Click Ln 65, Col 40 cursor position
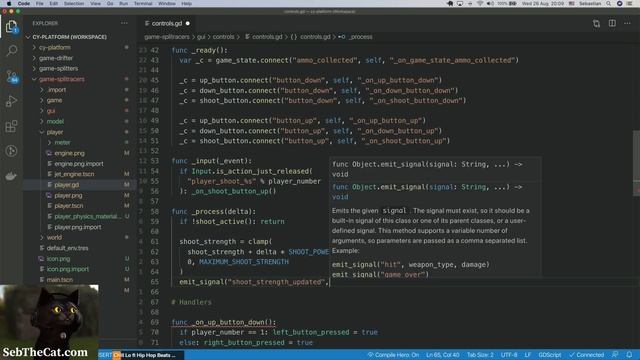The width and height of the screenshot is (640, 360). point(442,355)
